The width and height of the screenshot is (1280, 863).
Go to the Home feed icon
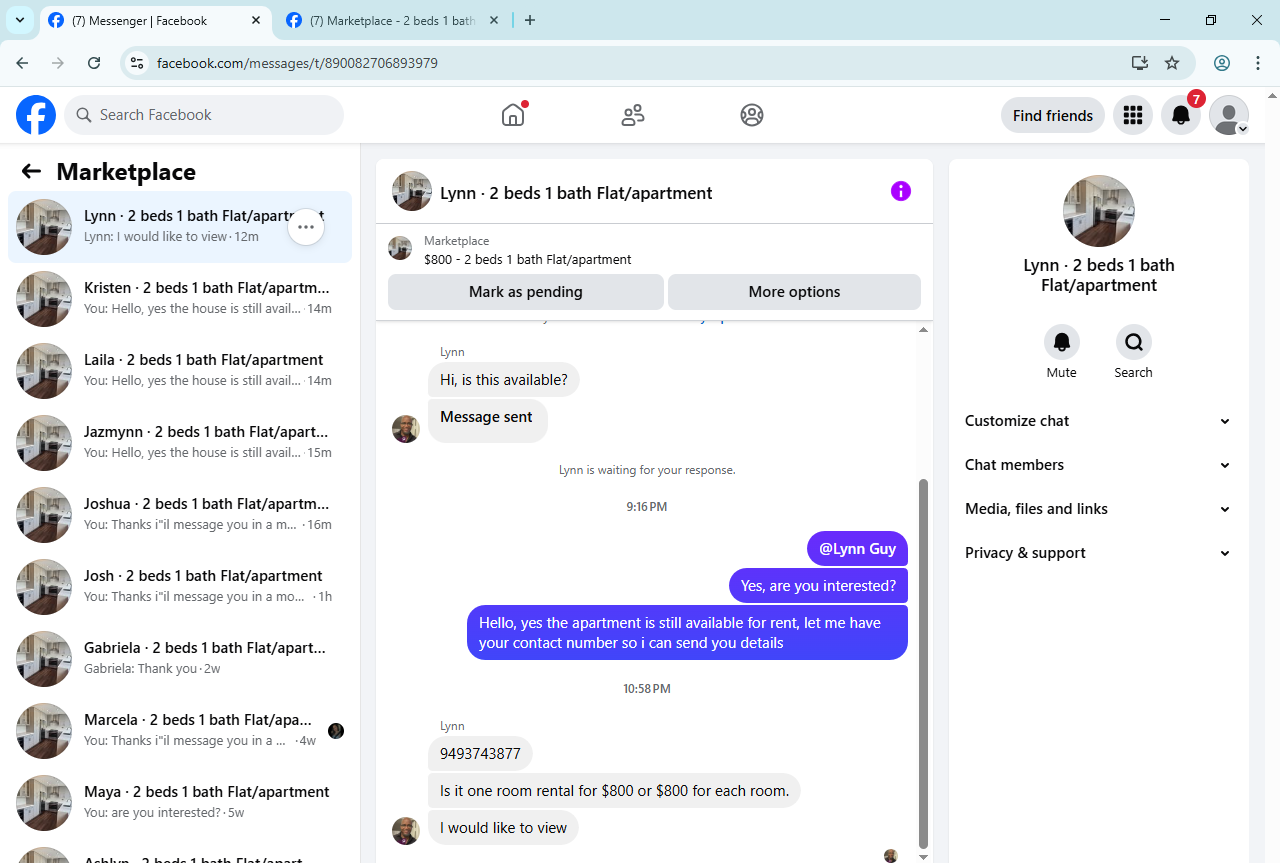click(513, 115)
